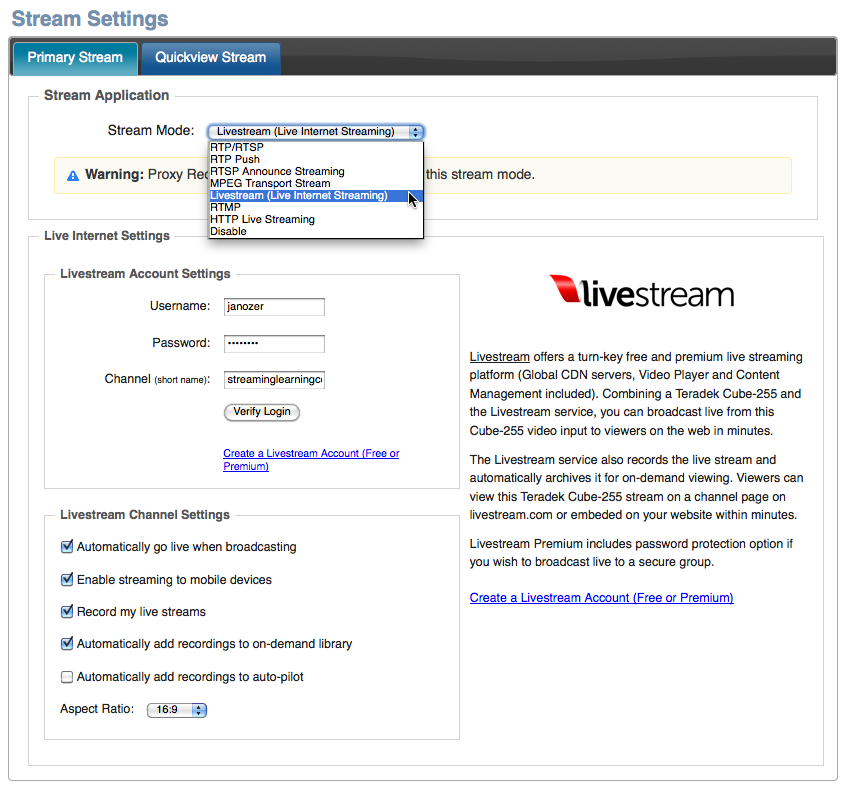Image resolution: width=843 pixels, height=794 pixels.
Task: Select HTTP Live Streaming option
Action: tap(262, 220)
